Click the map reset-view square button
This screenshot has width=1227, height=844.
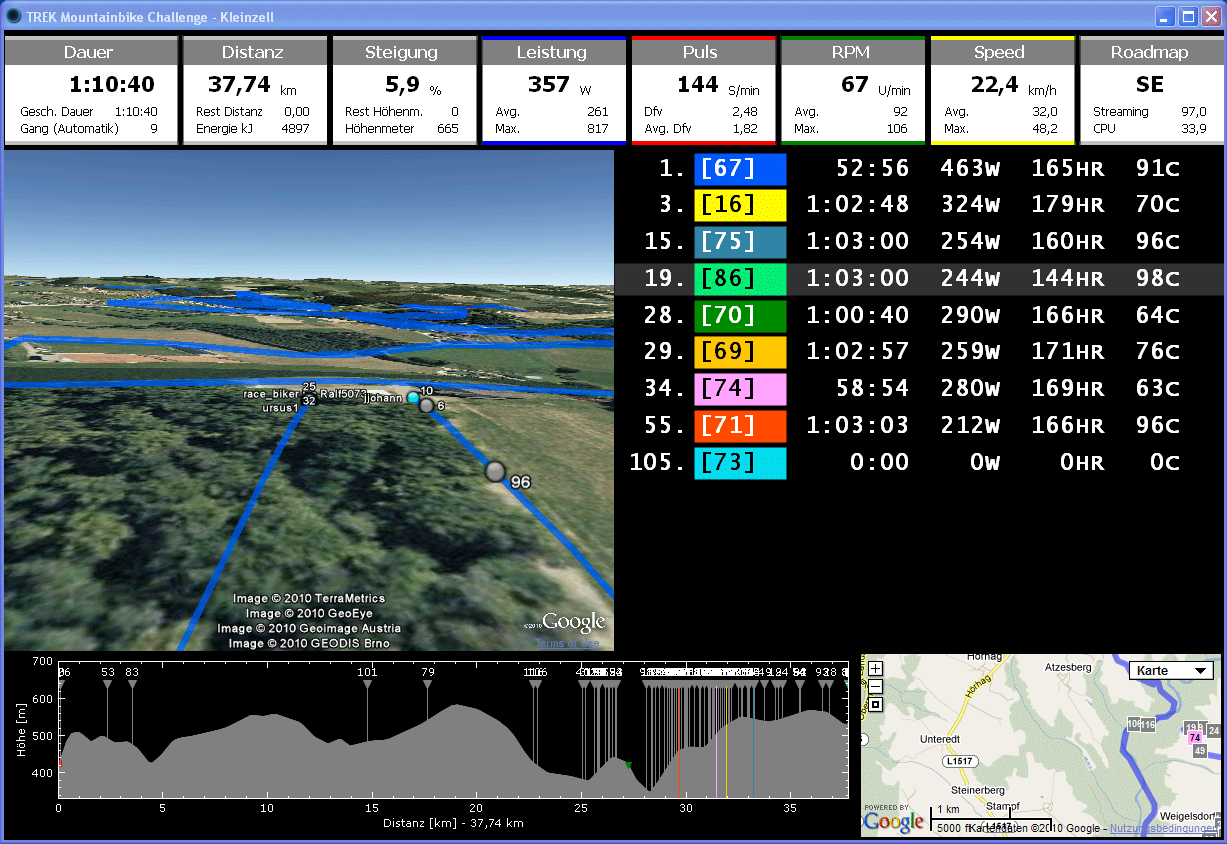(x=875, y=704)
